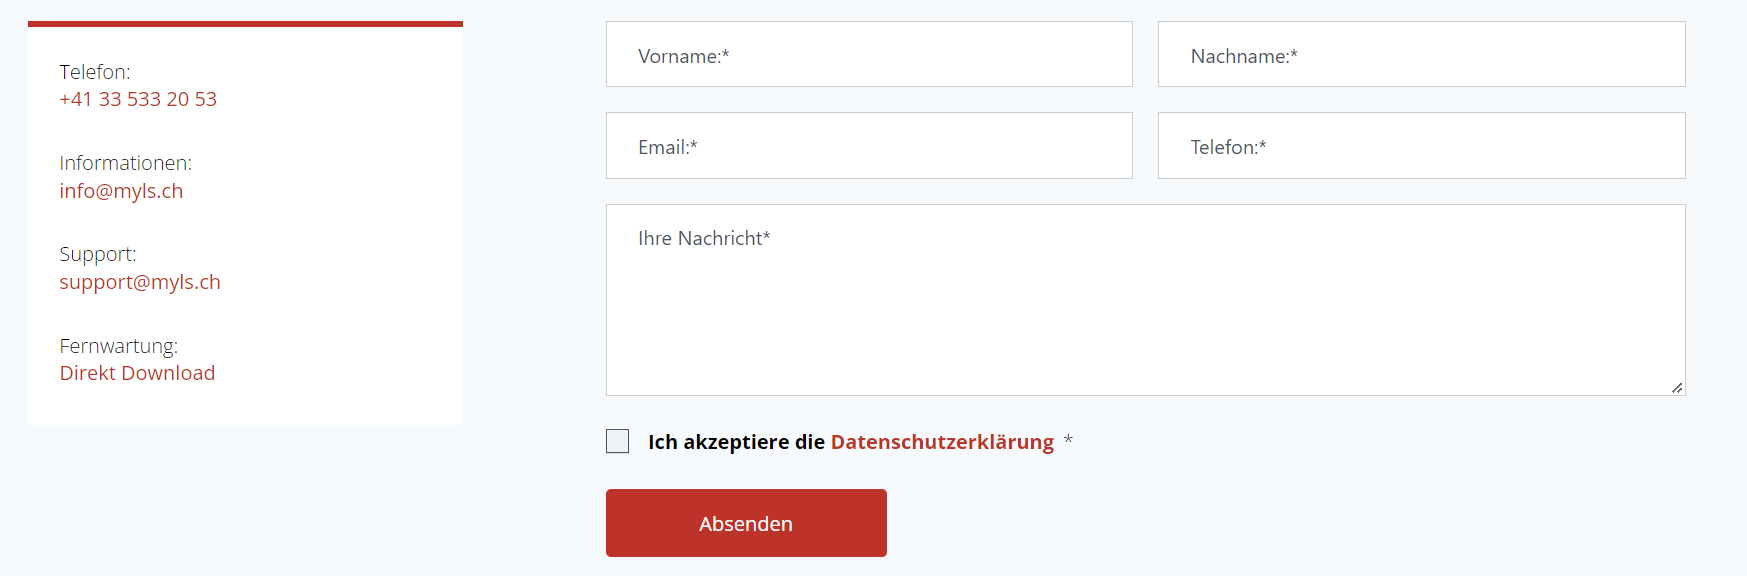
Task: Click the asterisk after Datenschutzerklärung
Action: point(1068,441)
